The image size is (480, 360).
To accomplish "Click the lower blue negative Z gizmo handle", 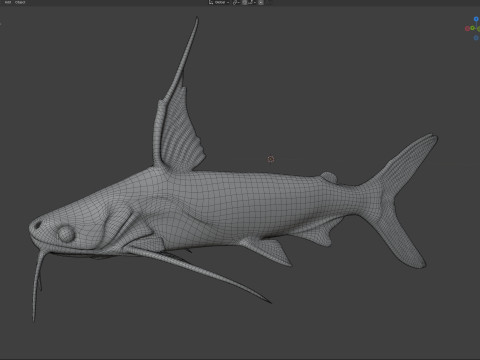I will pos(476,38).
